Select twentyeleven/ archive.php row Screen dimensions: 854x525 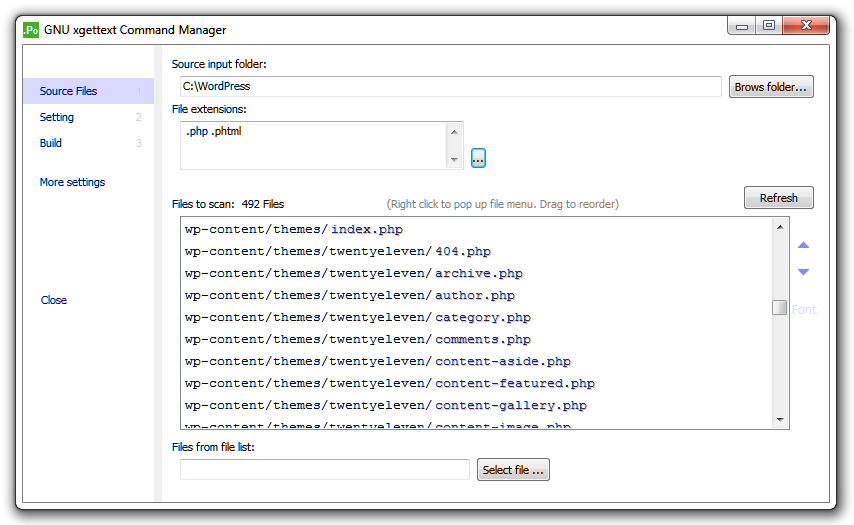(x=477, y=273)
